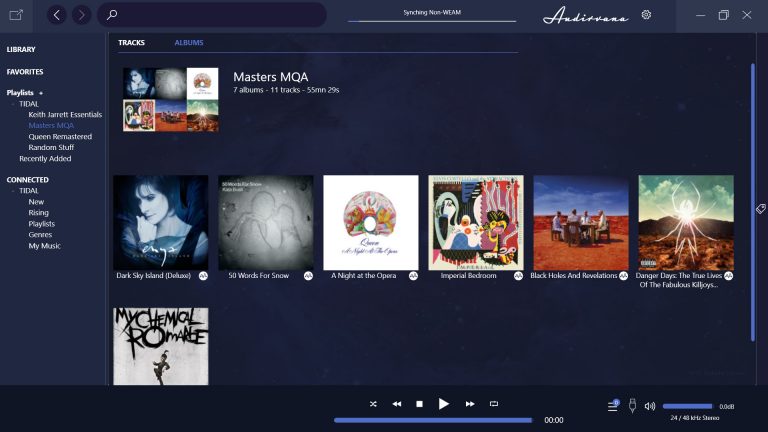Open the My Chemical Romance album cover
The image size is (768, 432).
point(161,346)
